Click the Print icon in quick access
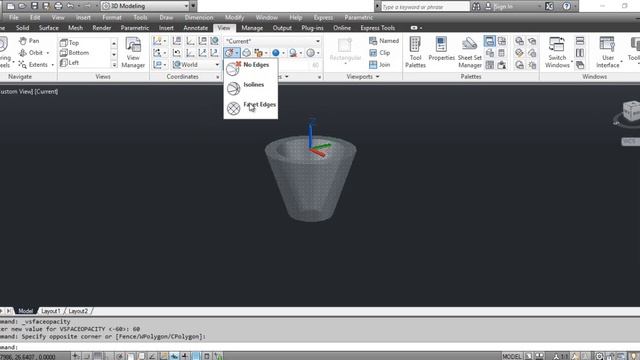640x360 pixels. (58, 6)
